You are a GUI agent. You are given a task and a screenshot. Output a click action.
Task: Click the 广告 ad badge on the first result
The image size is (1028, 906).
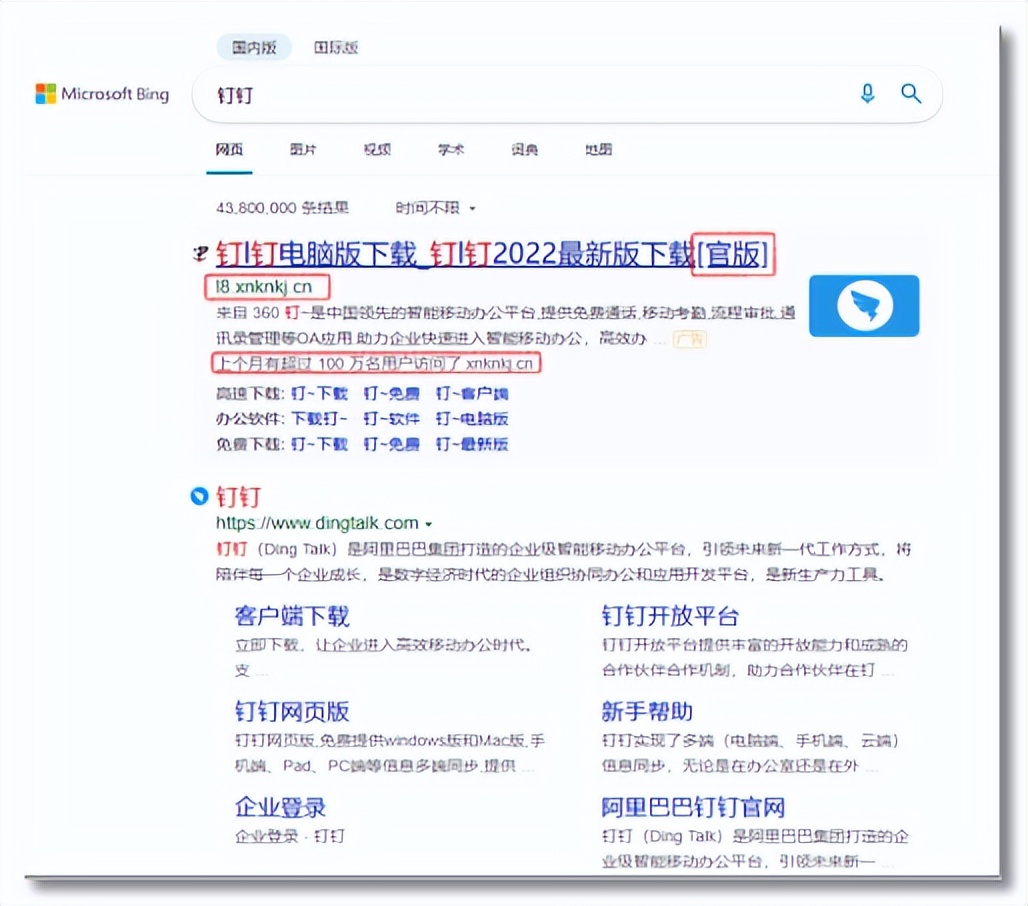(x=688, y=341)
